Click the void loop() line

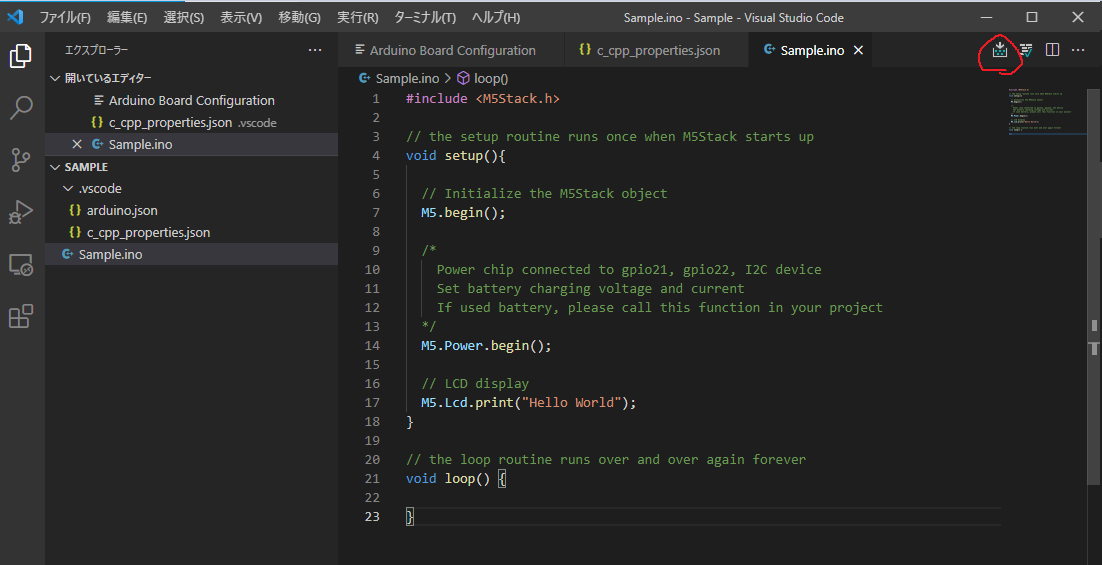coord(455,478)
